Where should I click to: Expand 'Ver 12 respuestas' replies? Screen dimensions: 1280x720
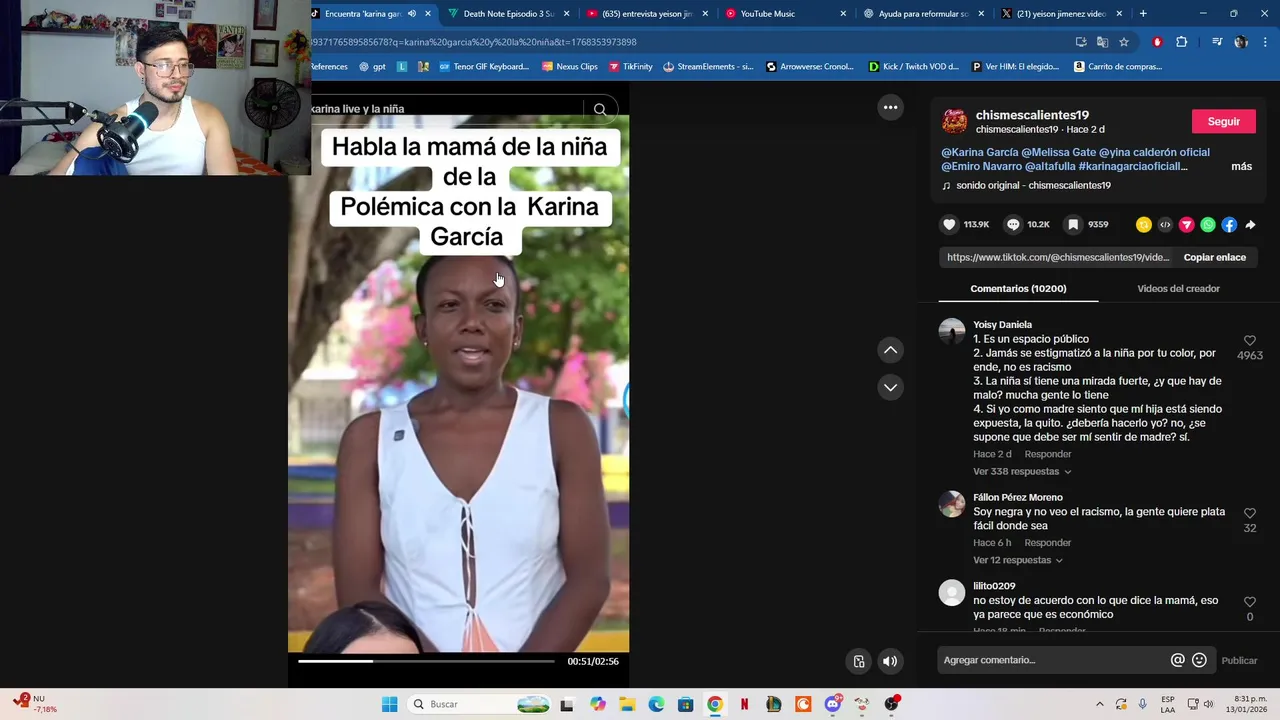pos(1018,560)
